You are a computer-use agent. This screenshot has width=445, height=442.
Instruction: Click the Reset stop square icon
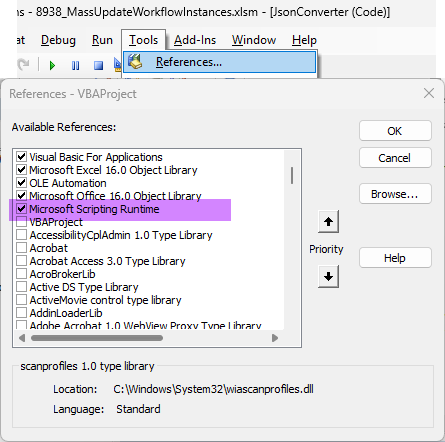[x=98, y=65]
